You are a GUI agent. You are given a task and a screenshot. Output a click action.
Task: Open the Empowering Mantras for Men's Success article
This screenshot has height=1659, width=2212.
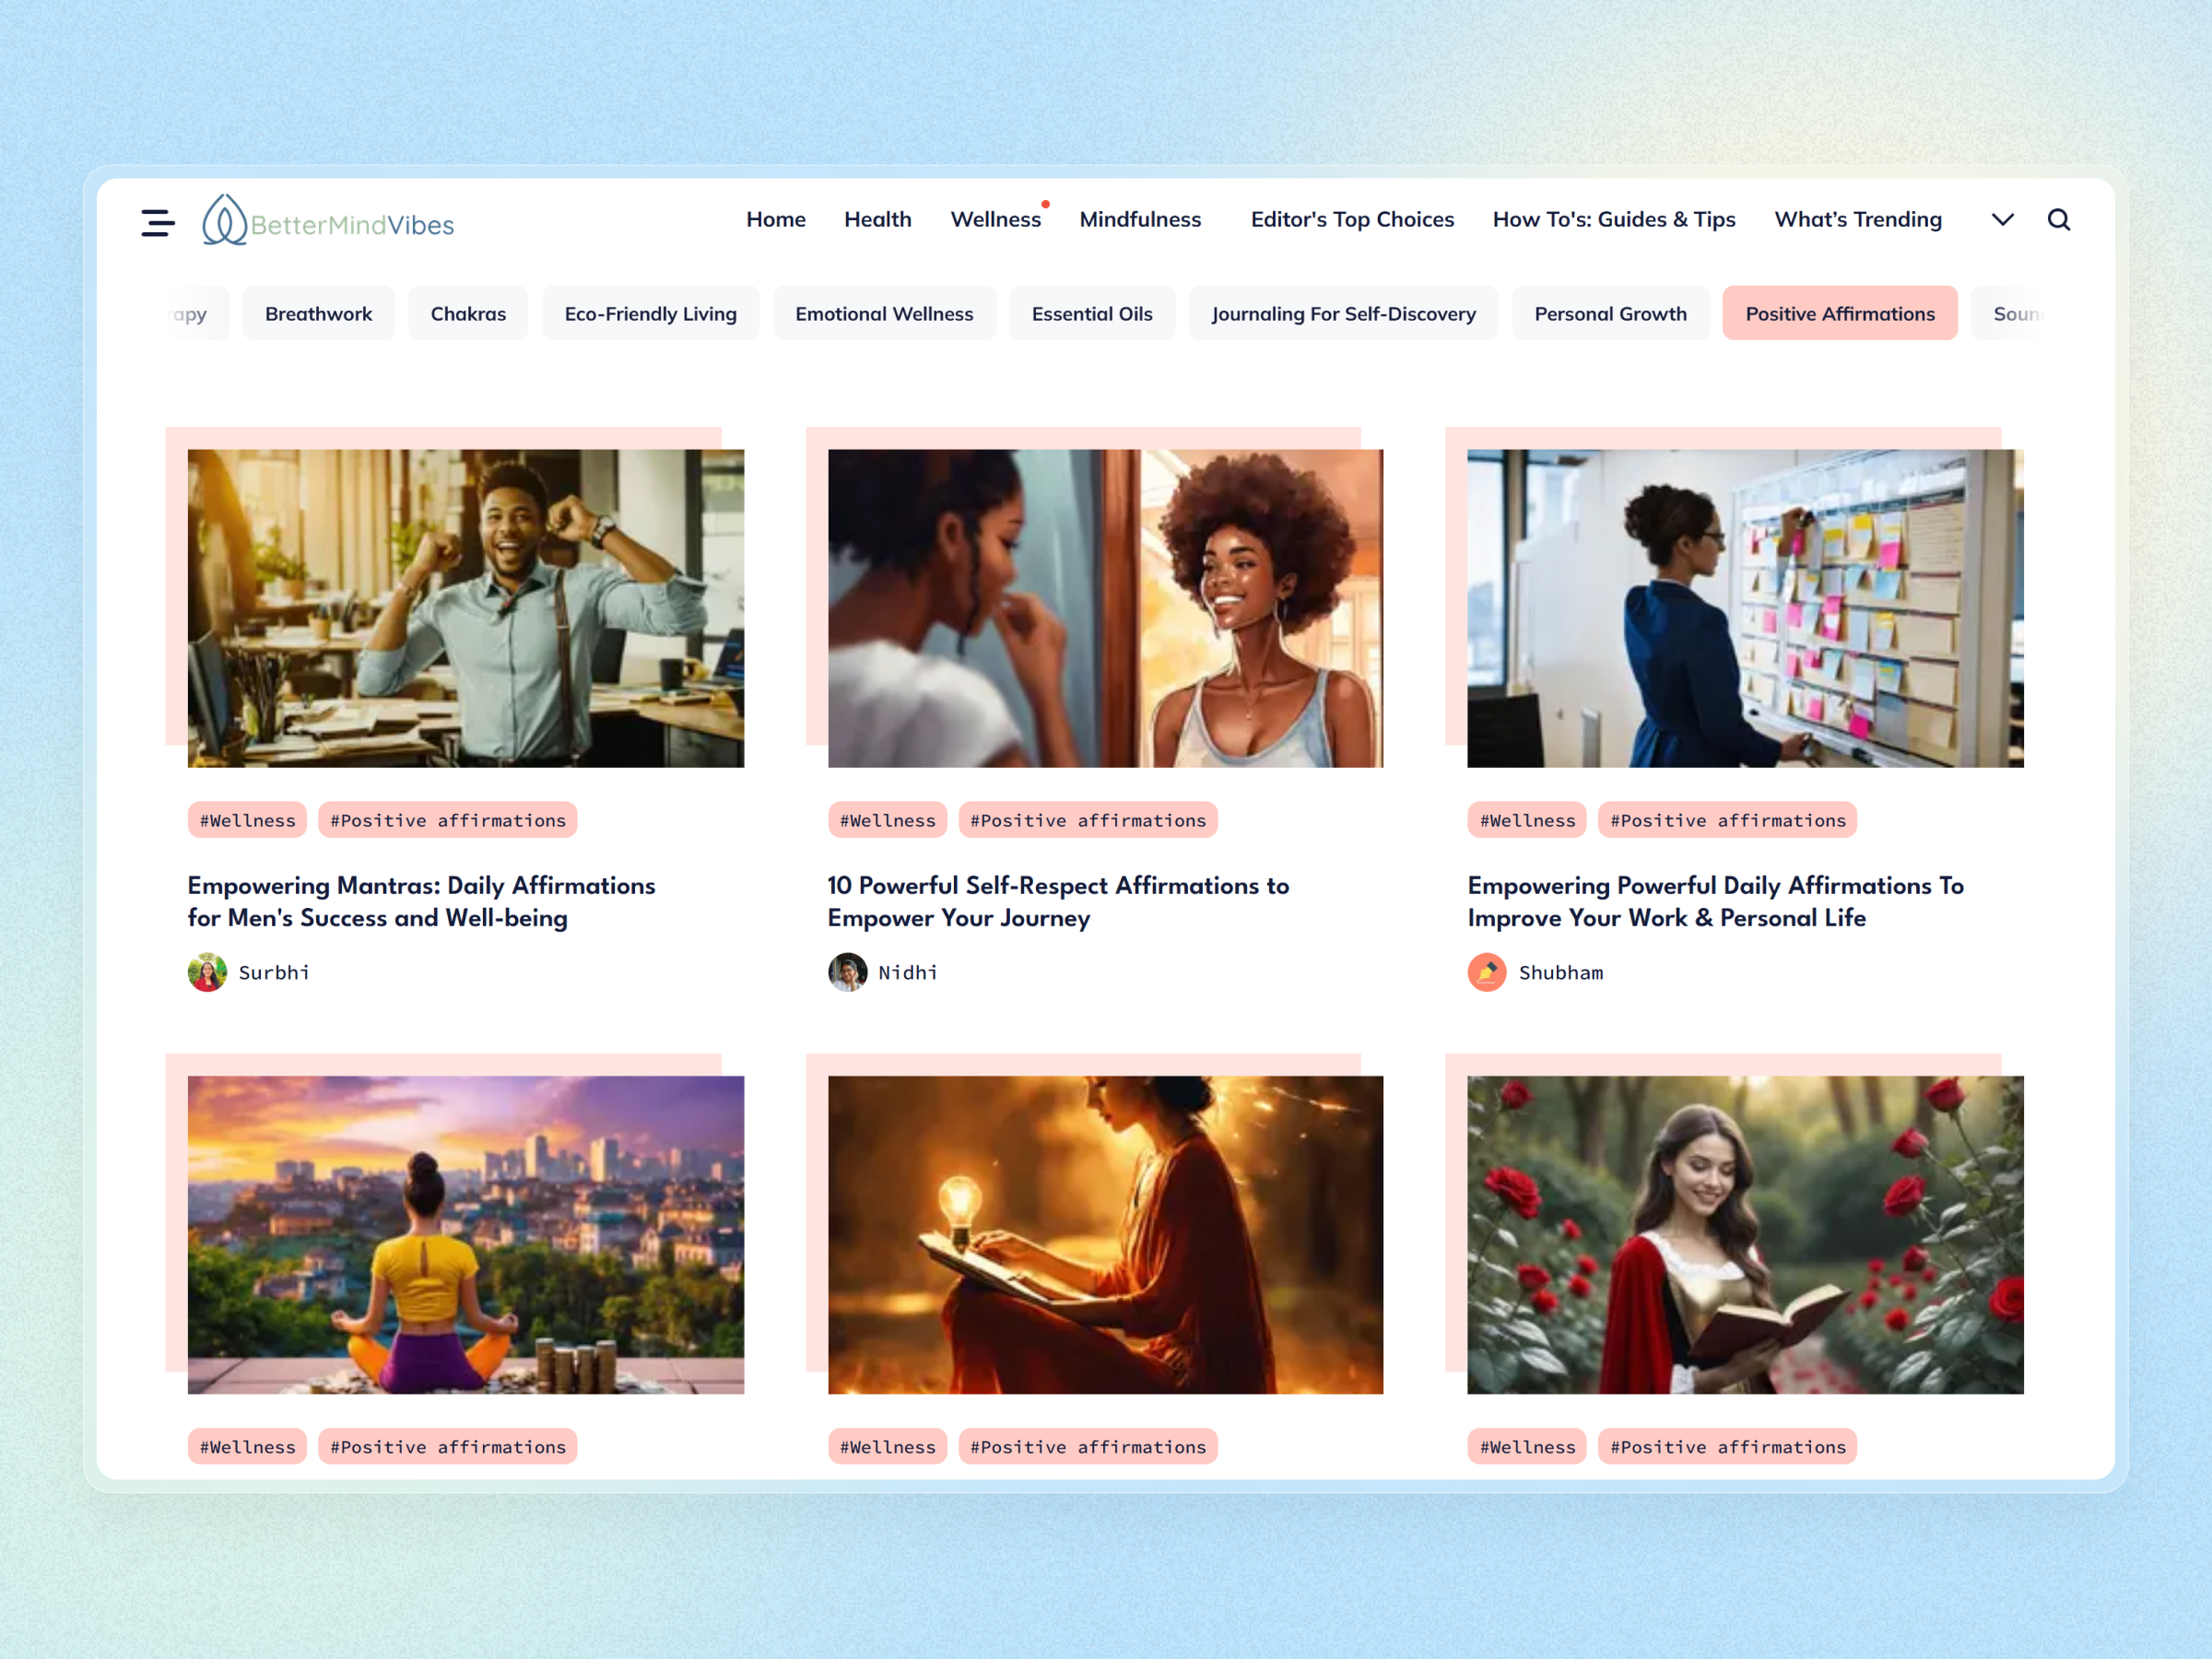pyautogui.click(x=421, y=901)
